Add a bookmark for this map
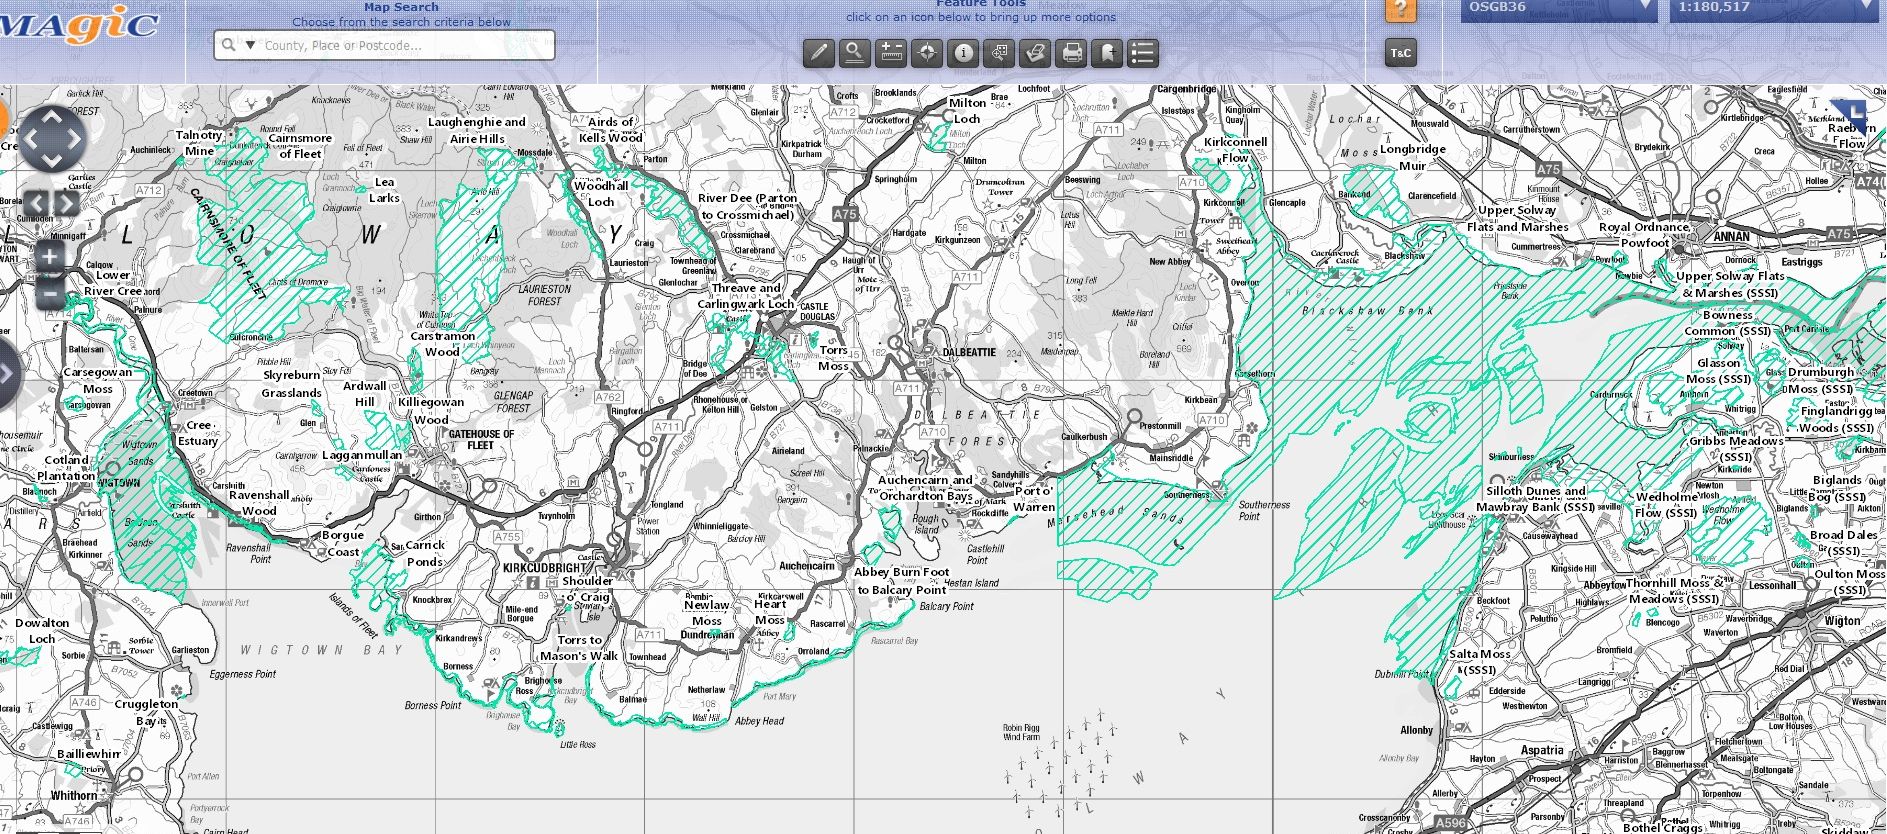1887x834 pixels. 1107,53
